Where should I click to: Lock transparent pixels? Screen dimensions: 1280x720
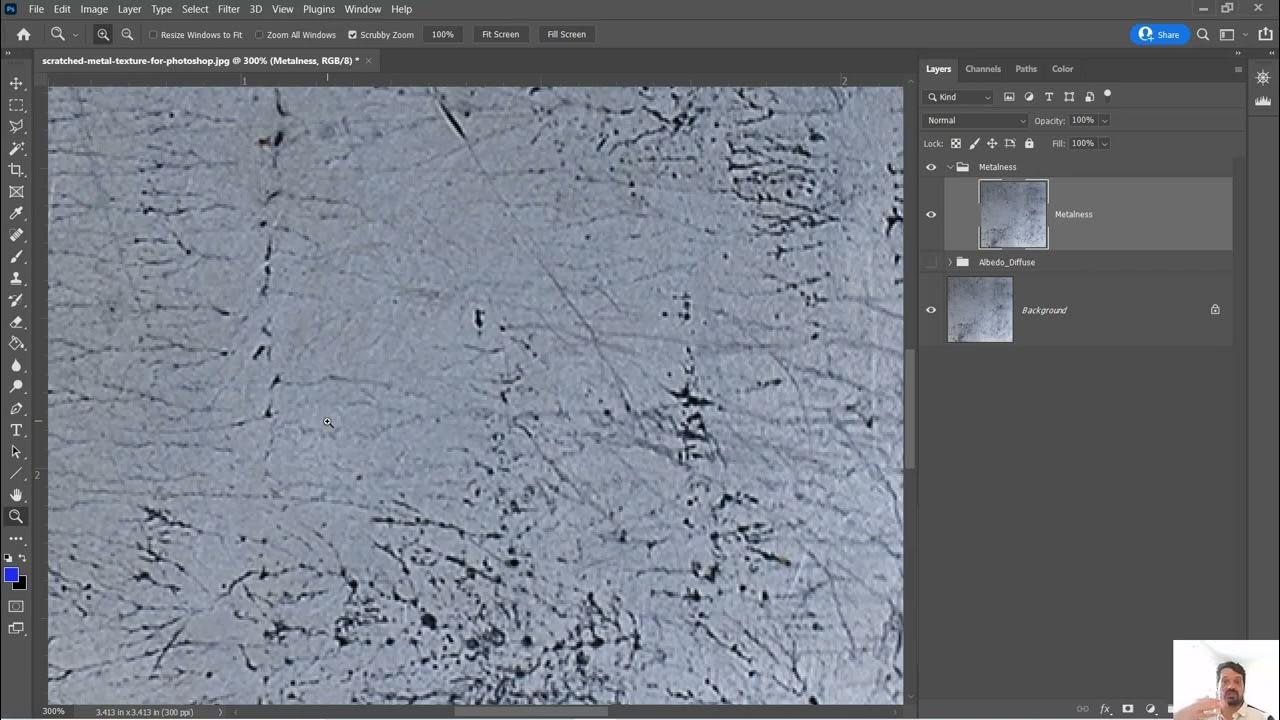click(956, 143)
